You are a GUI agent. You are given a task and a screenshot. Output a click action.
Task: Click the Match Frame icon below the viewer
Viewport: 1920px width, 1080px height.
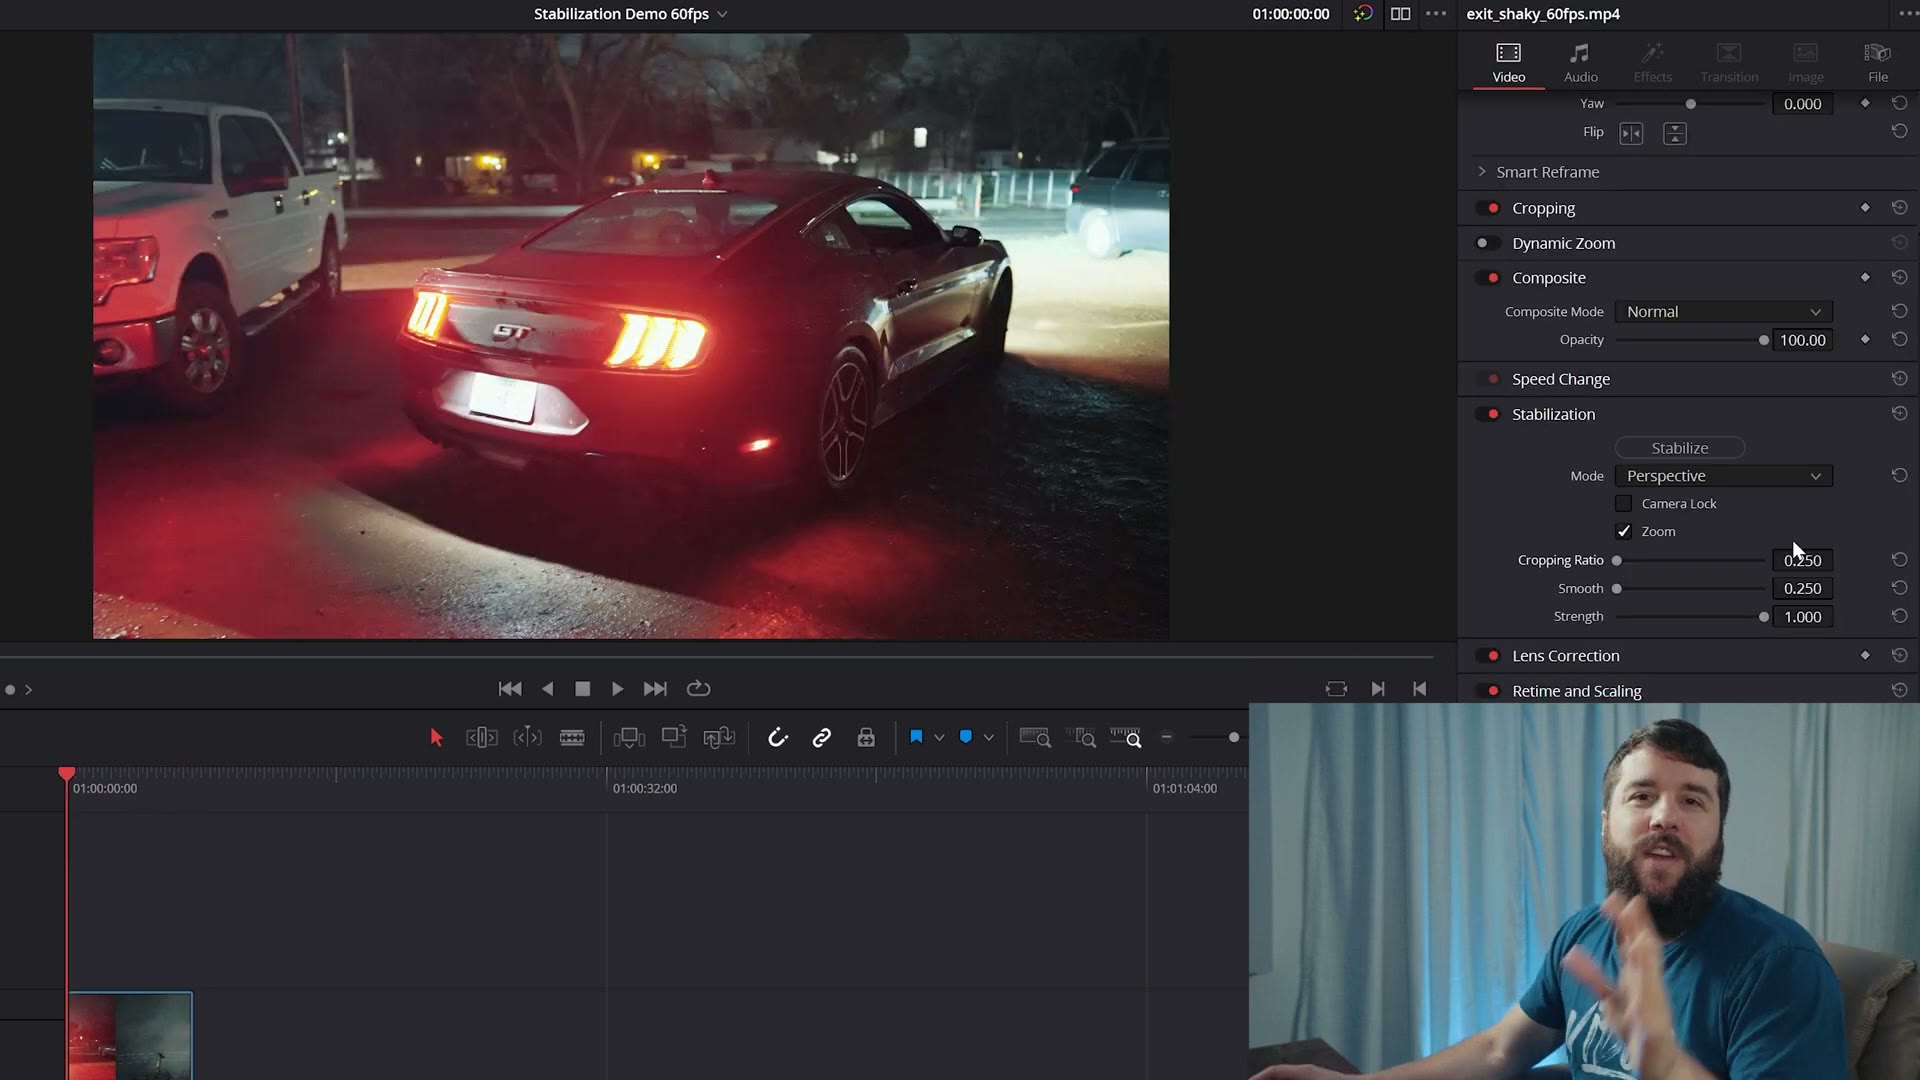click(1336, 689)
